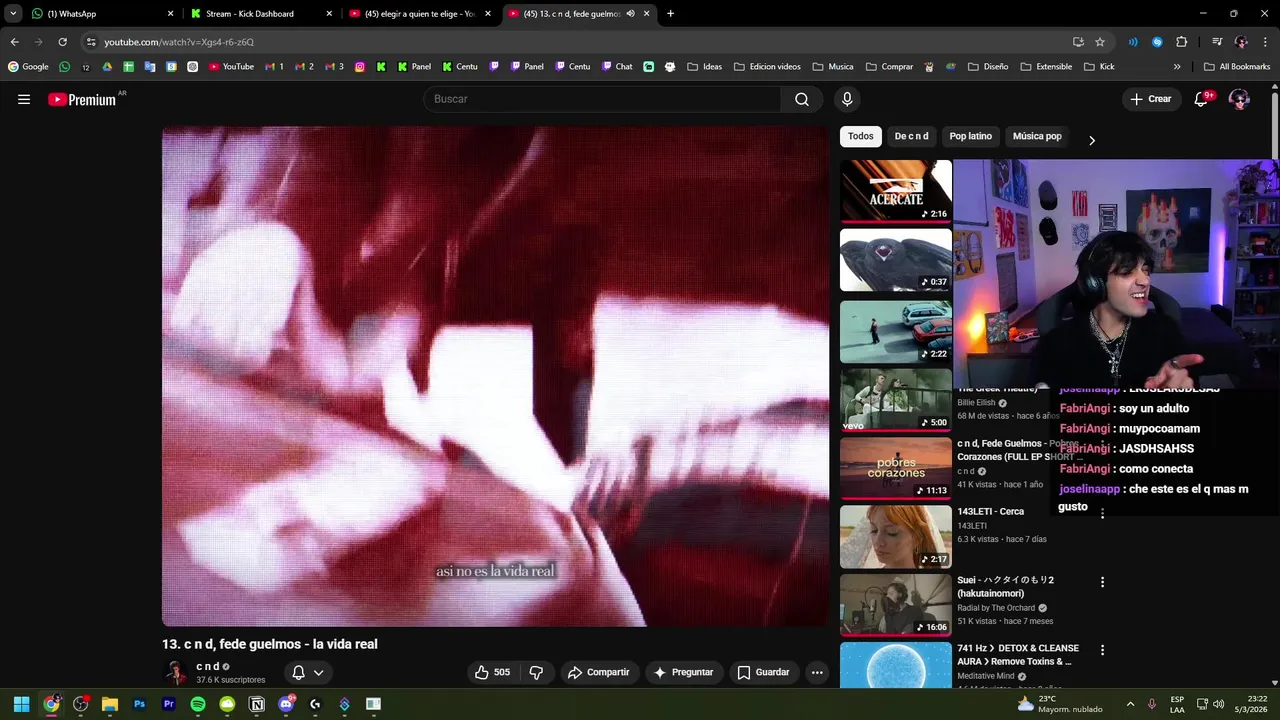This screenshot has height=720, width=1280.
Task: Open the YouTube guide hamburger menu
Action: click(24, 99)
